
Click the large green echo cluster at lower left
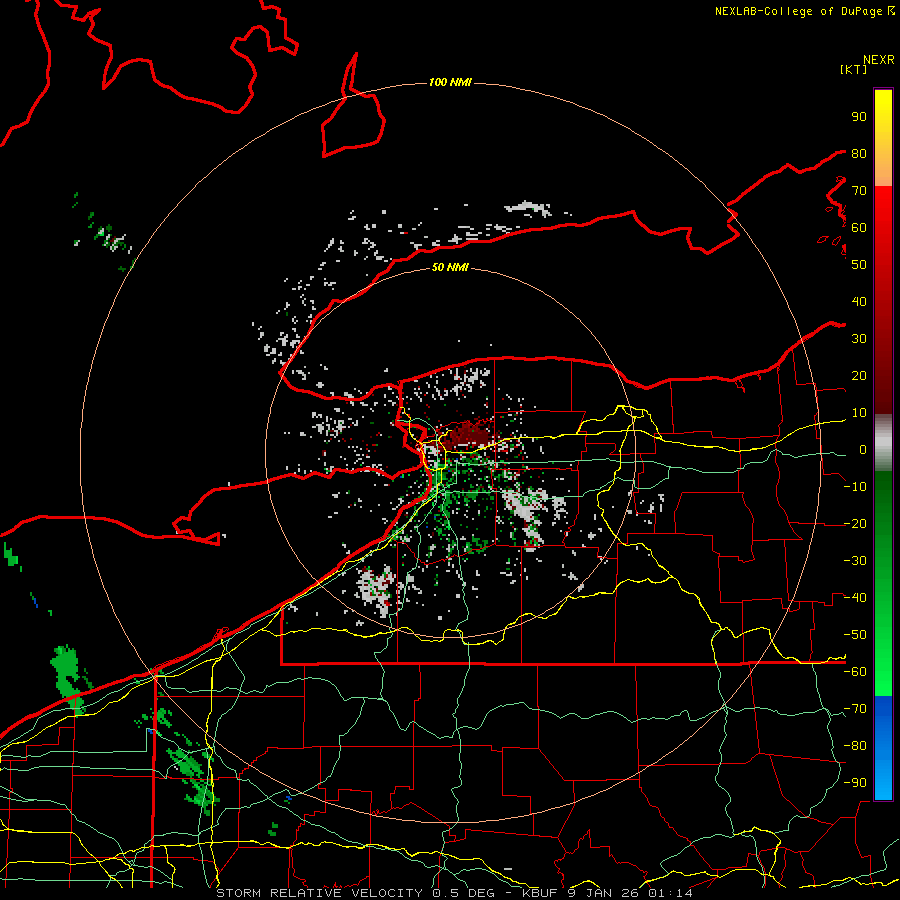point(69,677)
